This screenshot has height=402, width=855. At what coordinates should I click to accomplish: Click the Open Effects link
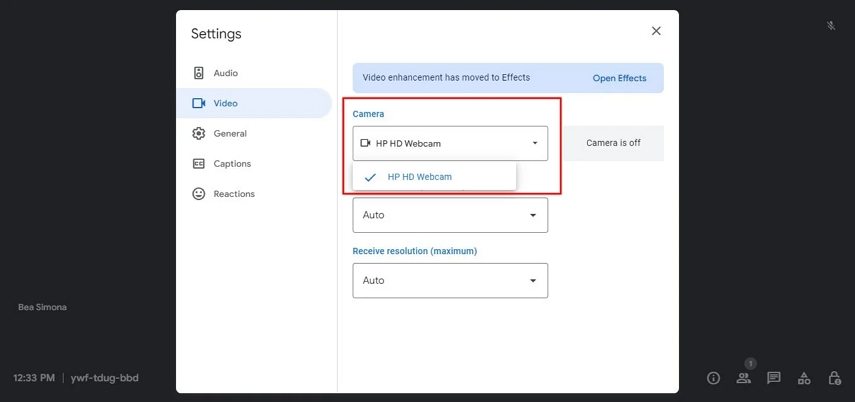[619, 78]
